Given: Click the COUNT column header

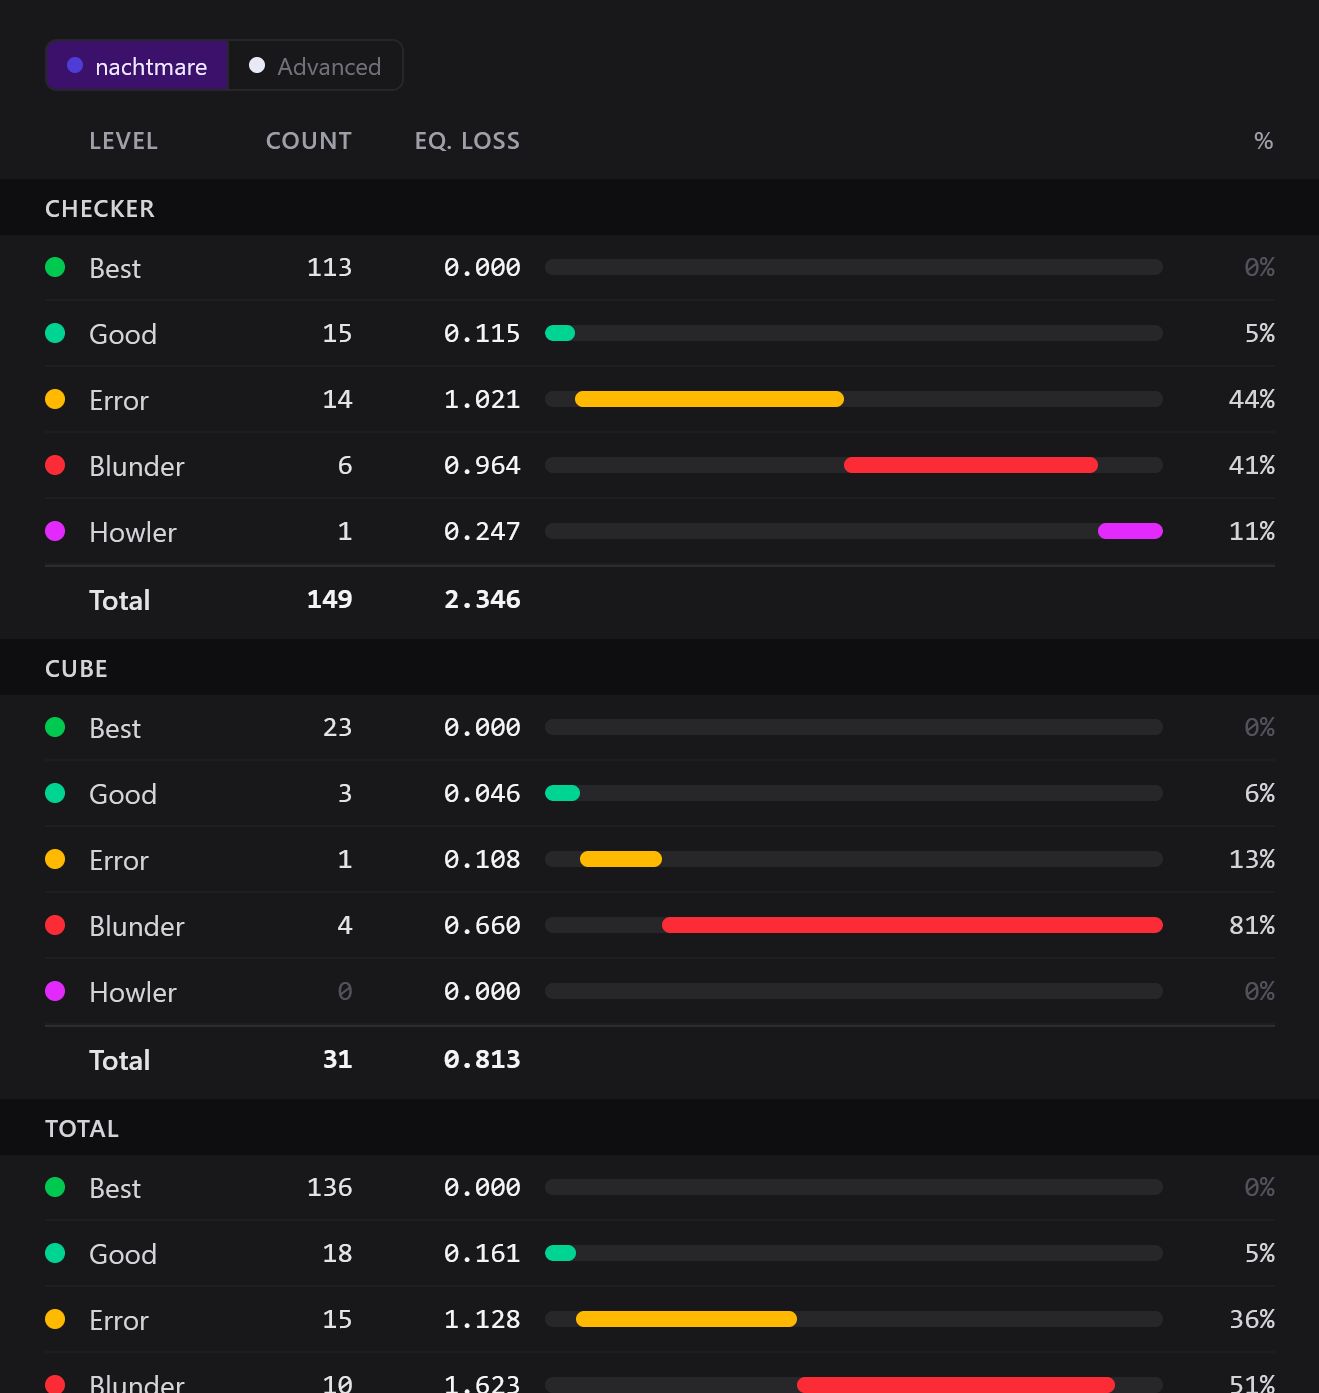Looking at the screenshot, I should pyautogui.click(x=308, y=141).
